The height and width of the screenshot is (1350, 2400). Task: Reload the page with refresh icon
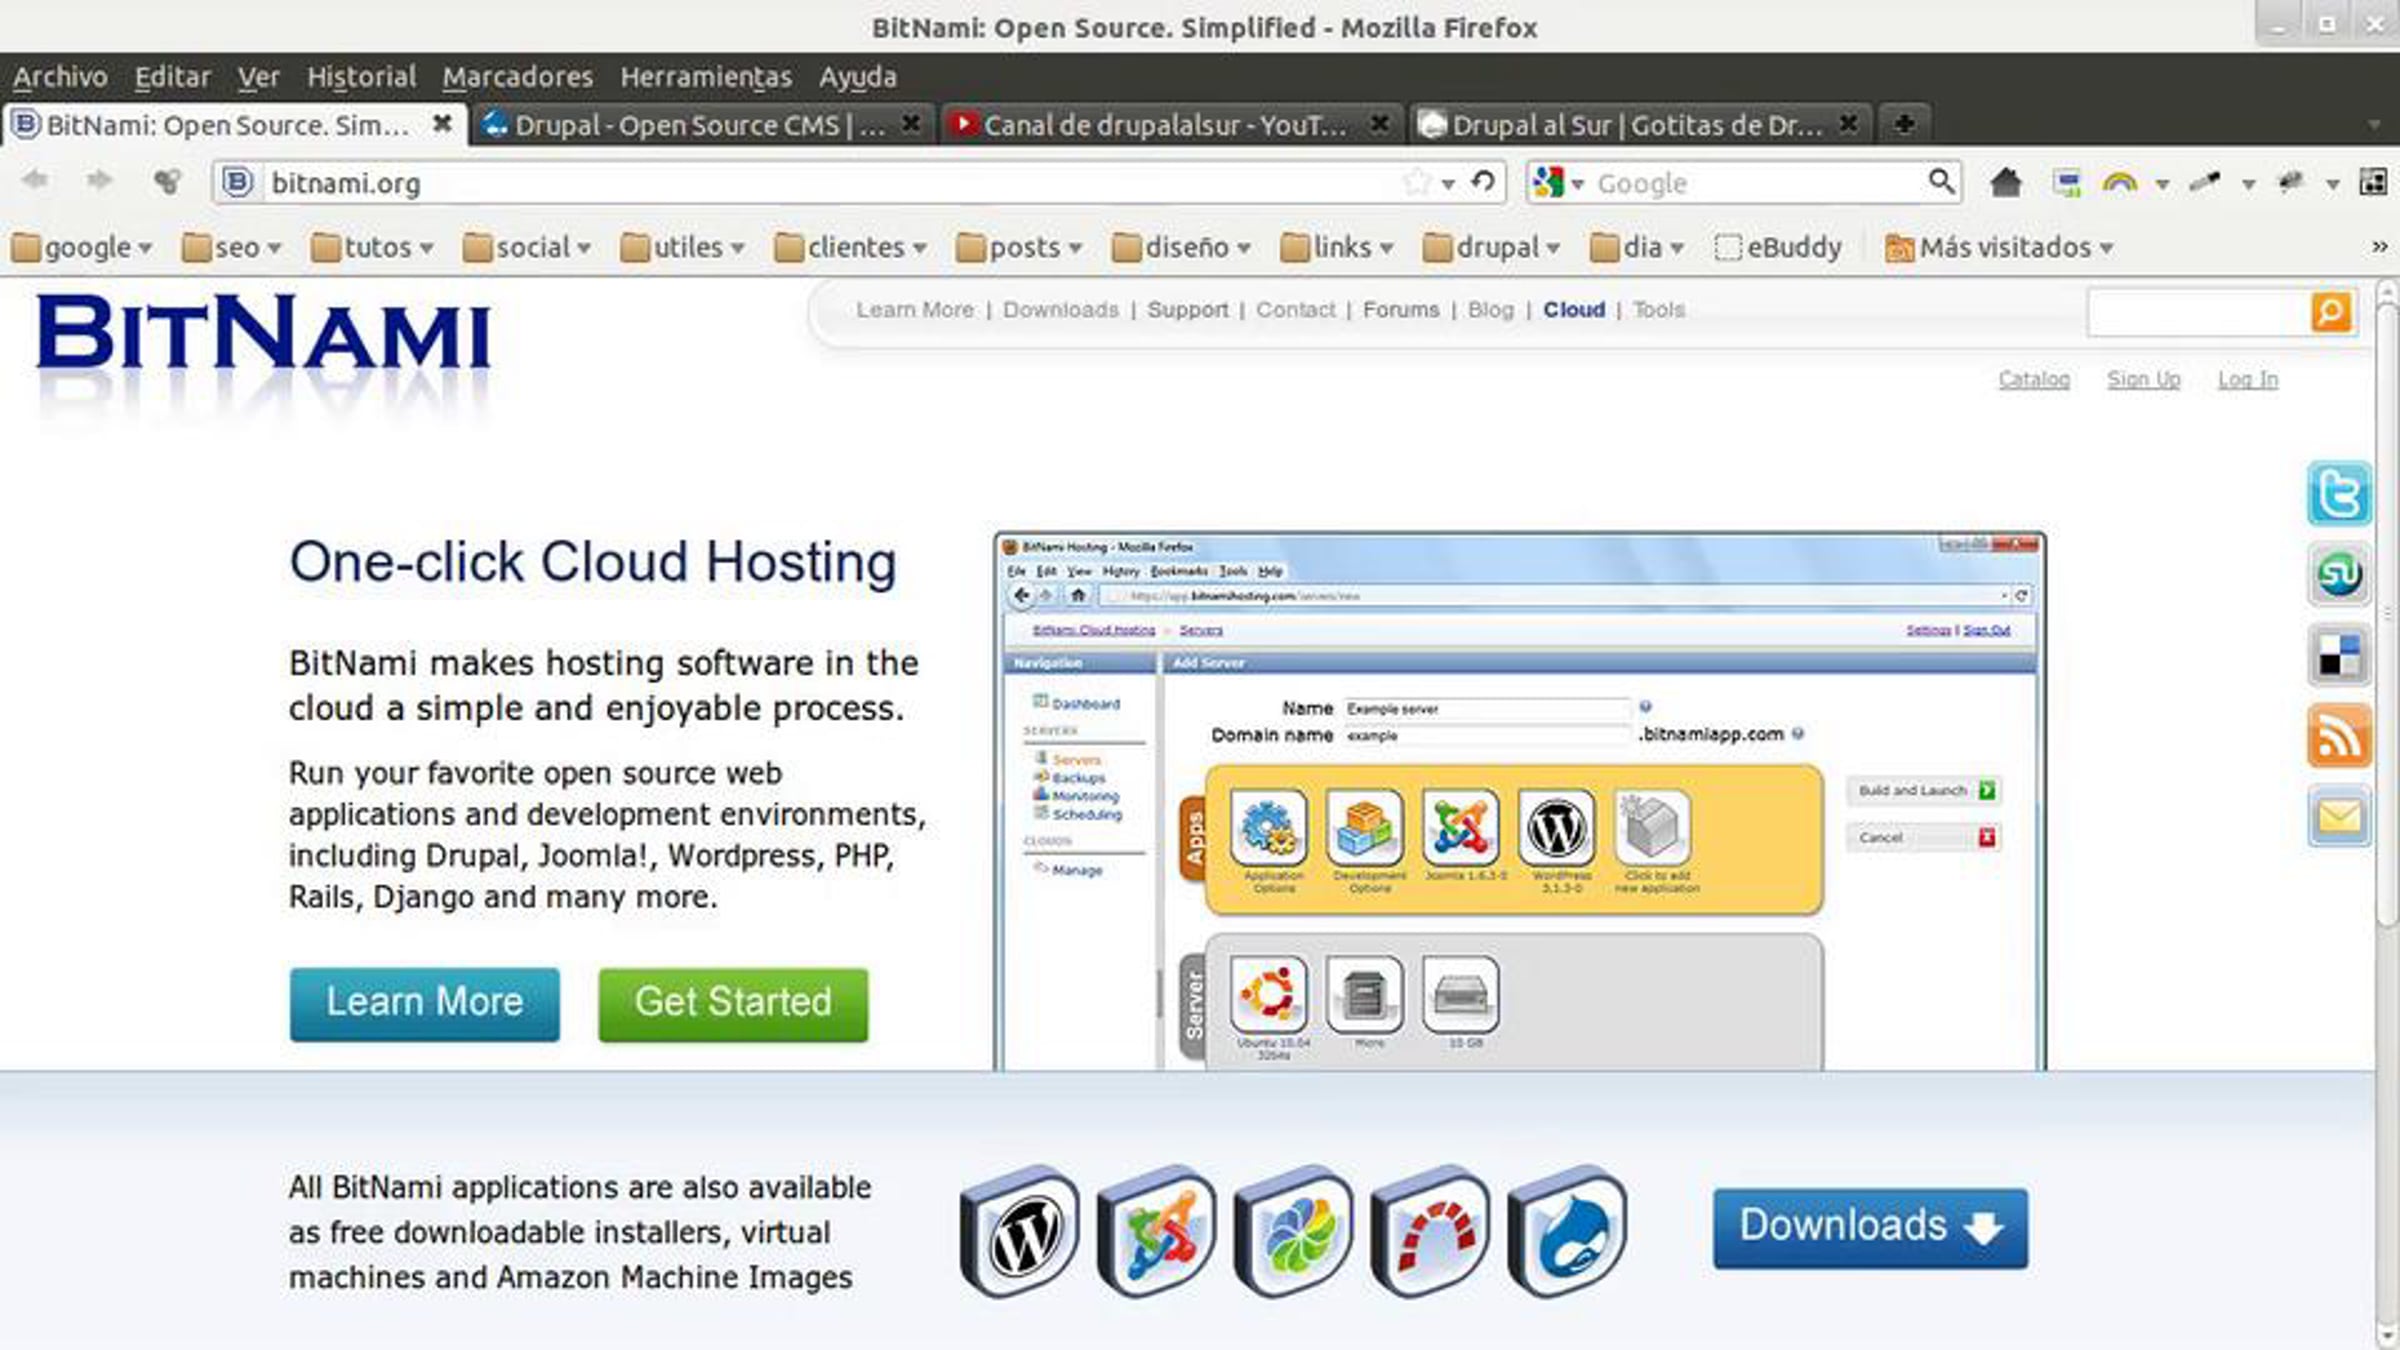(x=1483, y=182)
